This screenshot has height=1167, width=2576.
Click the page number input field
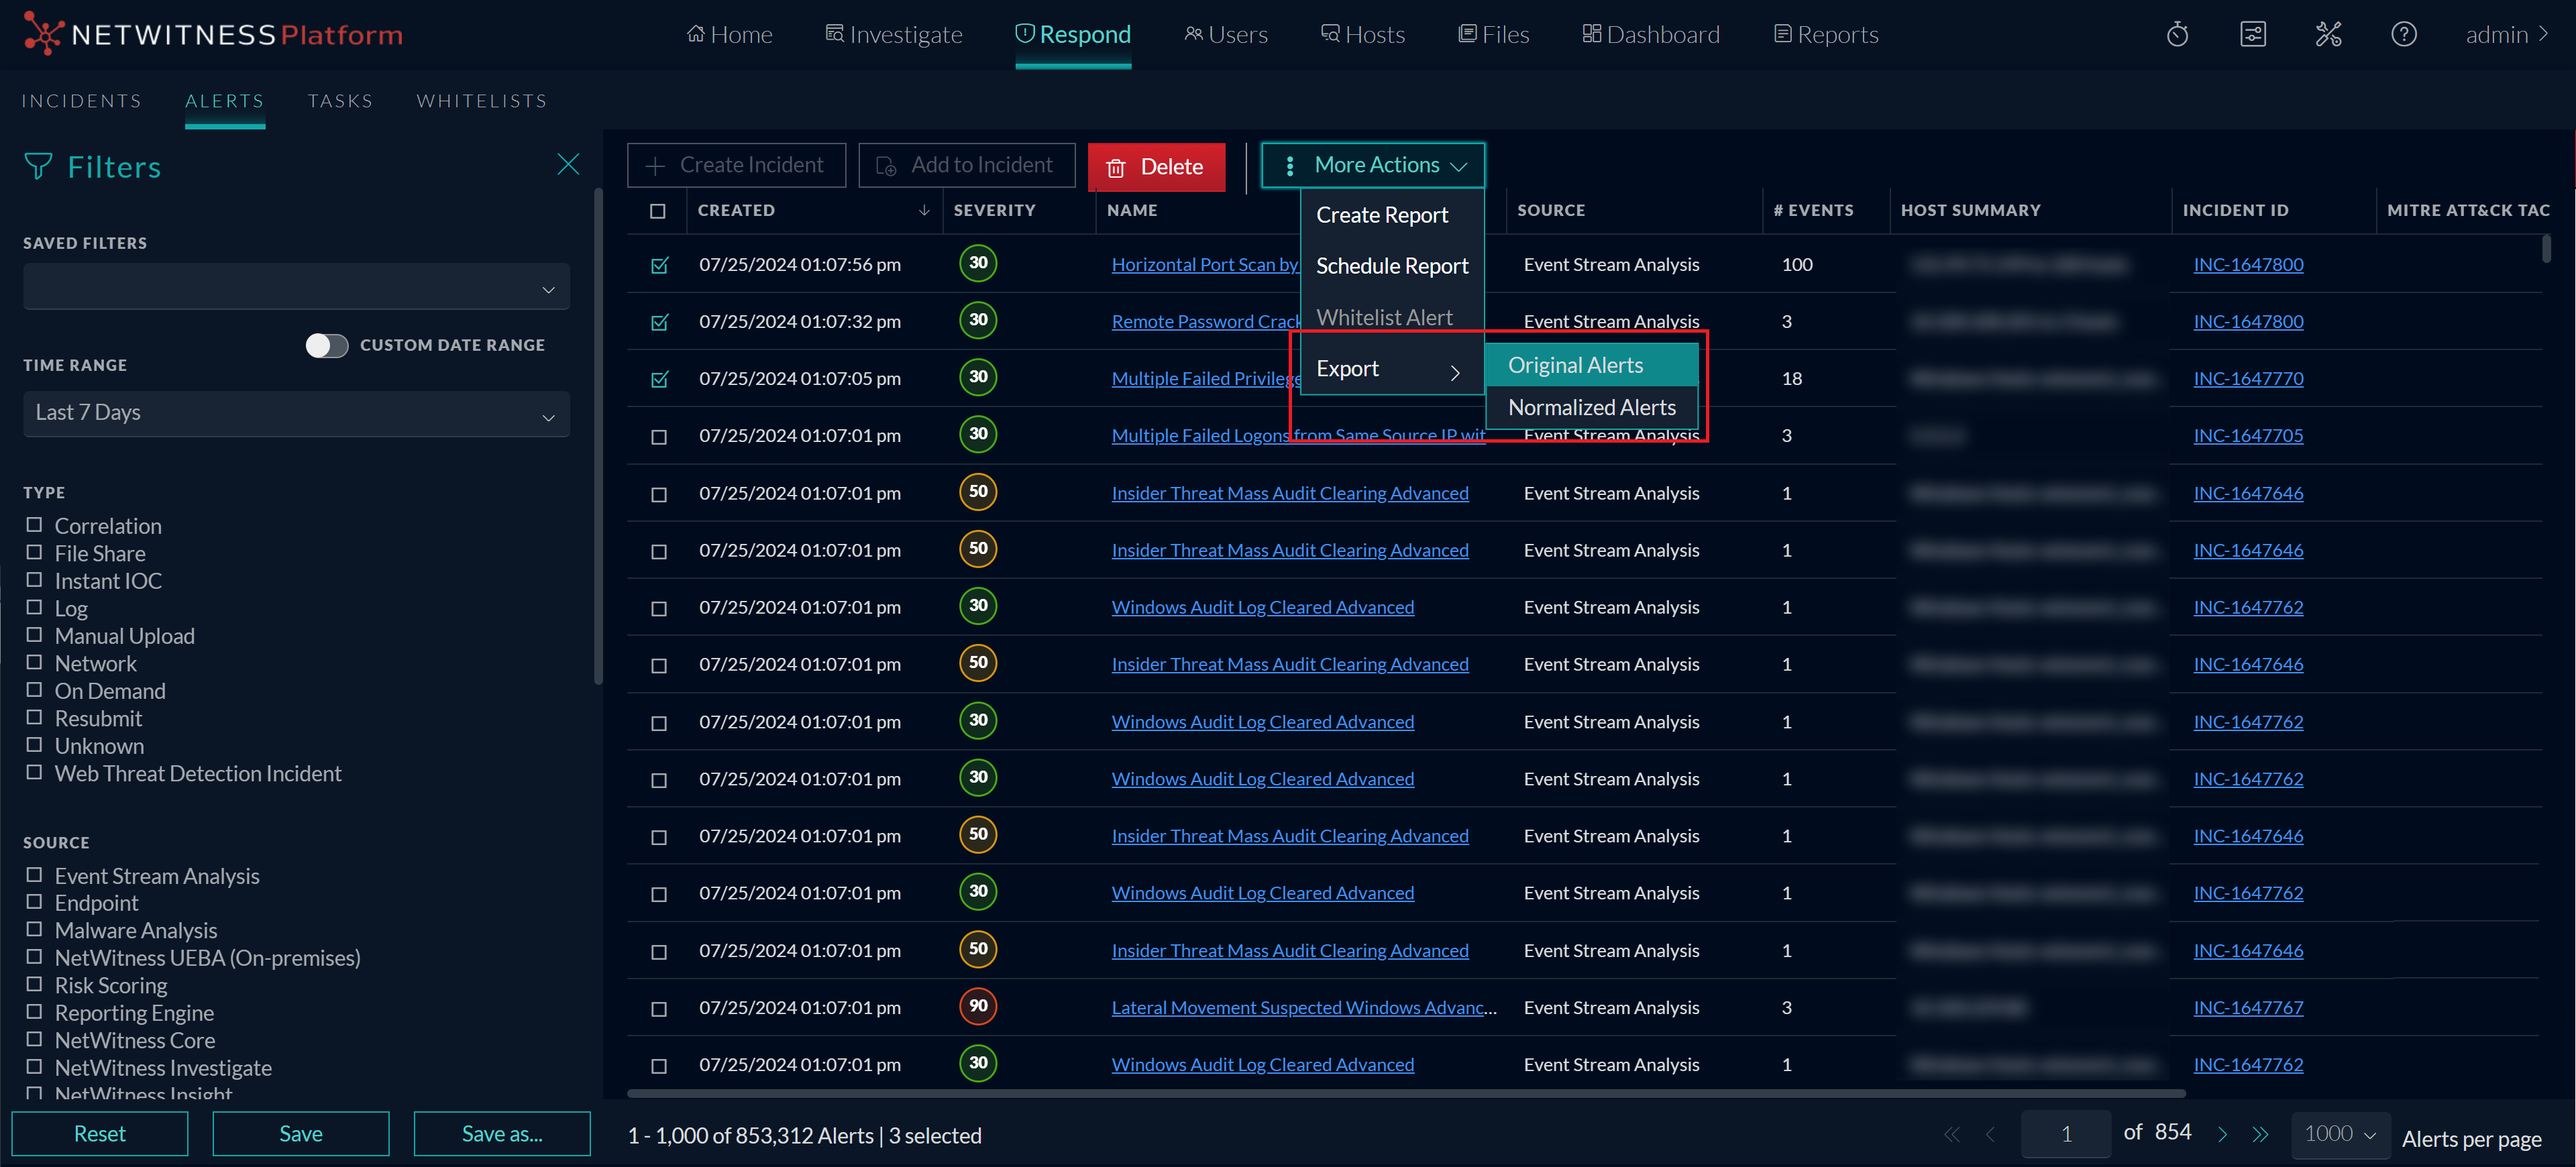2066,1133
